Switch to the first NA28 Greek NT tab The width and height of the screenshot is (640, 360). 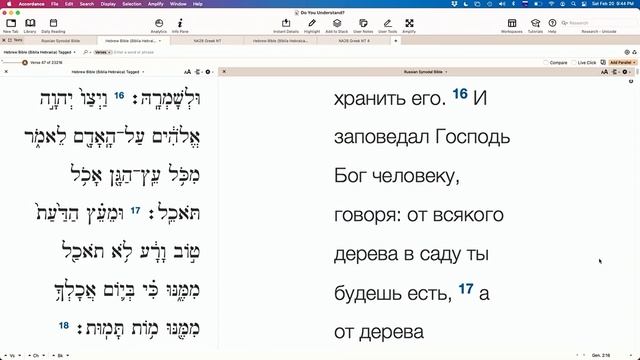(x=207, y=41)
